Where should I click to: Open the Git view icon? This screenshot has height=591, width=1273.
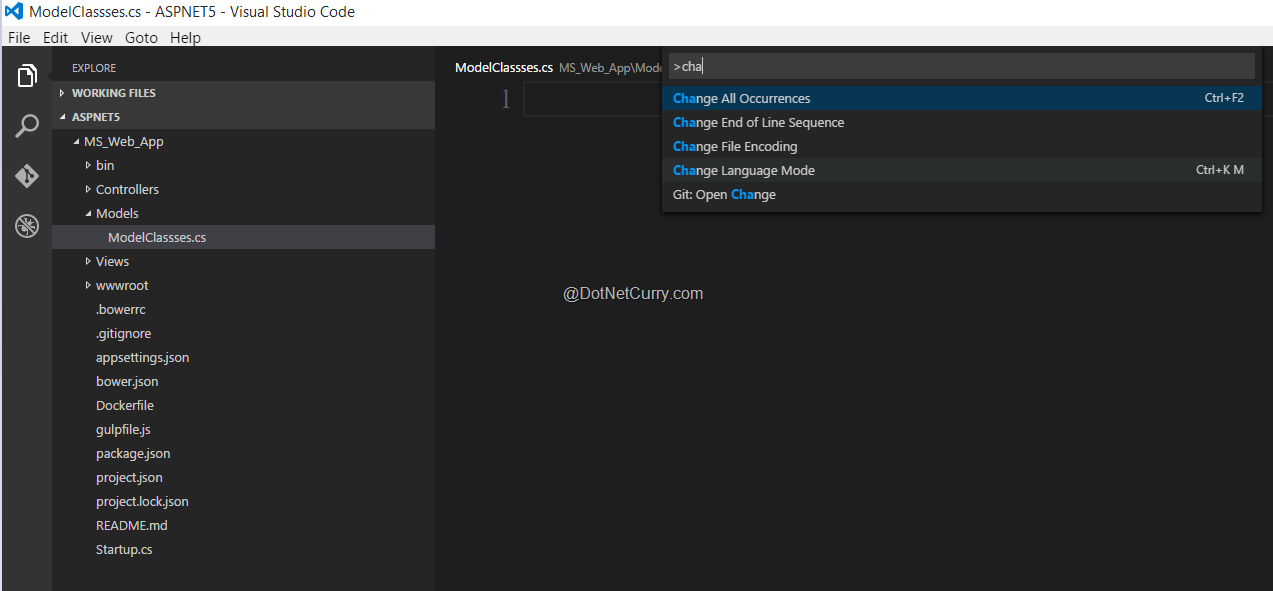point(27,176)
